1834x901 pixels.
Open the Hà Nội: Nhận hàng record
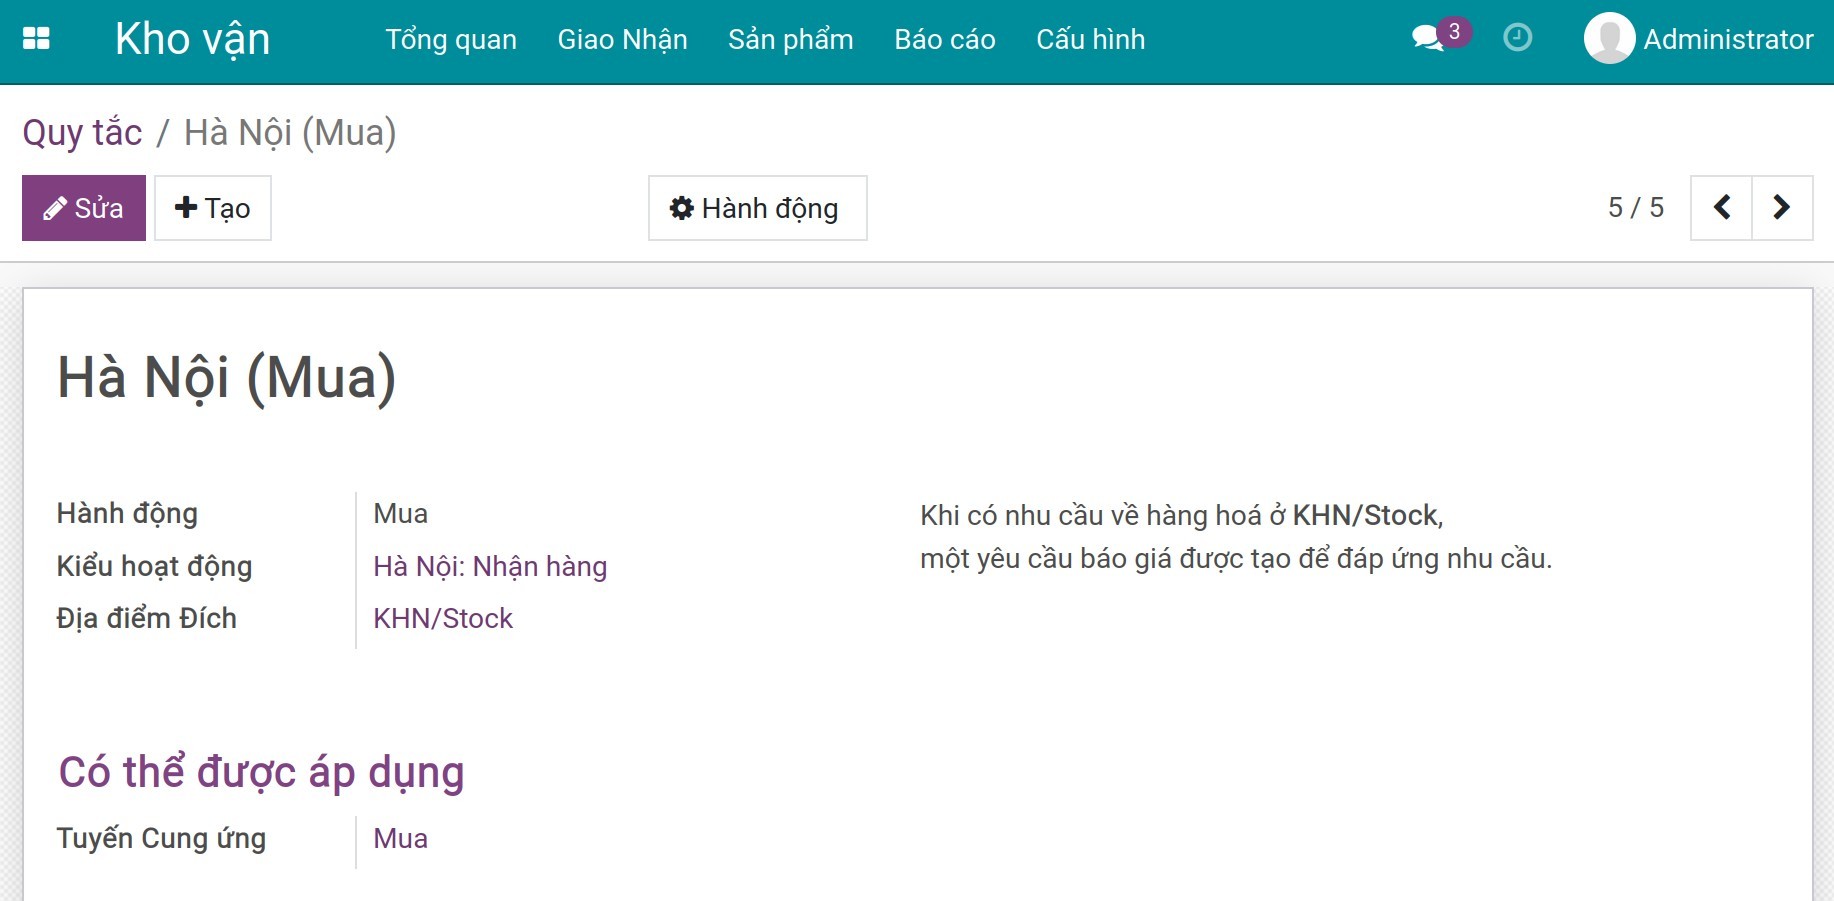(490, 566)
